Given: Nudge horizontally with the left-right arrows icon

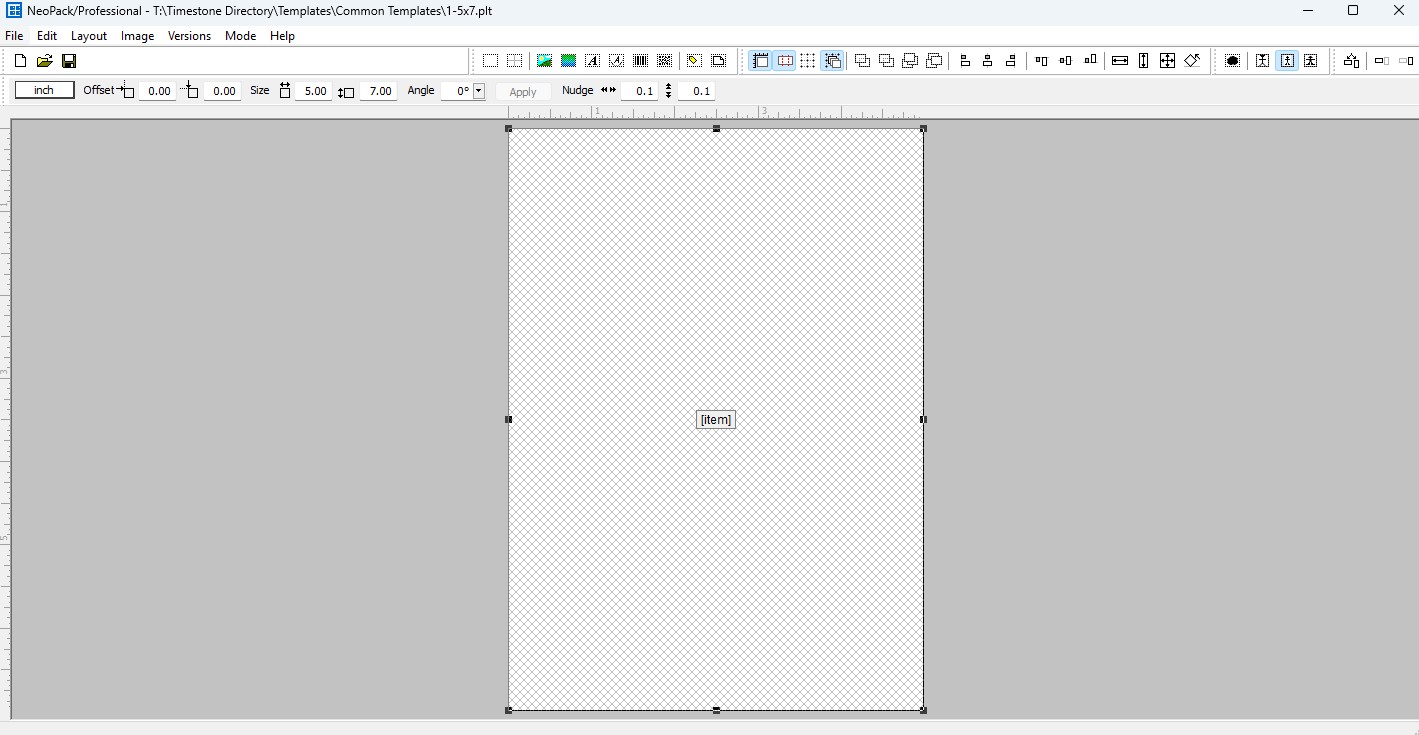Looking at the screenshot, I should click(608, 90).
